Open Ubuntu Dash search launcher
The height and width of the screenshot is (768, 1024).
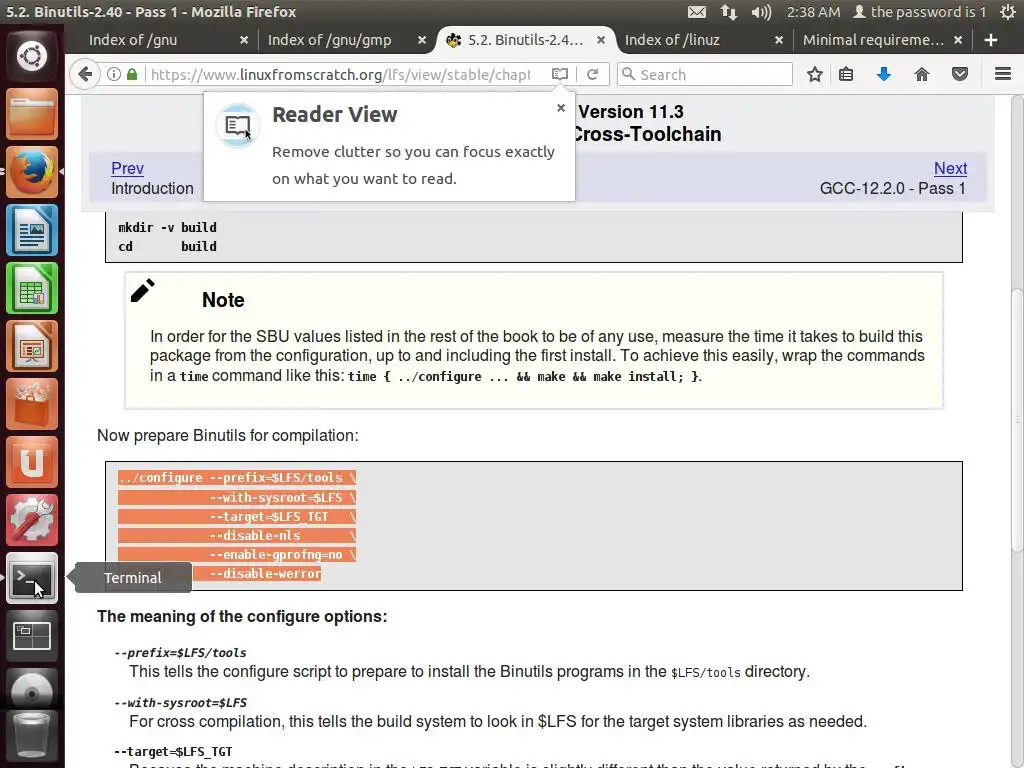[x=32, y=56]
